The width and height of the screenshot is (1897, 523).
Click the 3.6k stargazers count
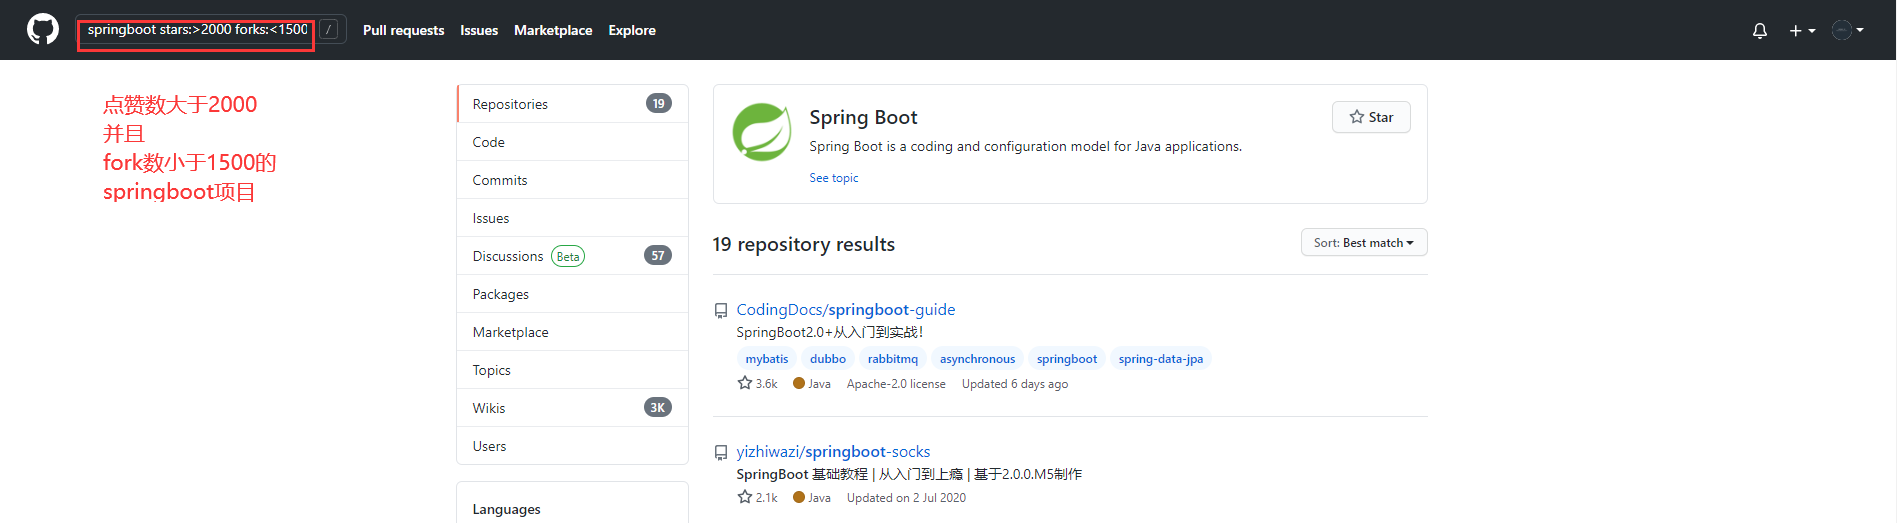click(x=757, y=384)
